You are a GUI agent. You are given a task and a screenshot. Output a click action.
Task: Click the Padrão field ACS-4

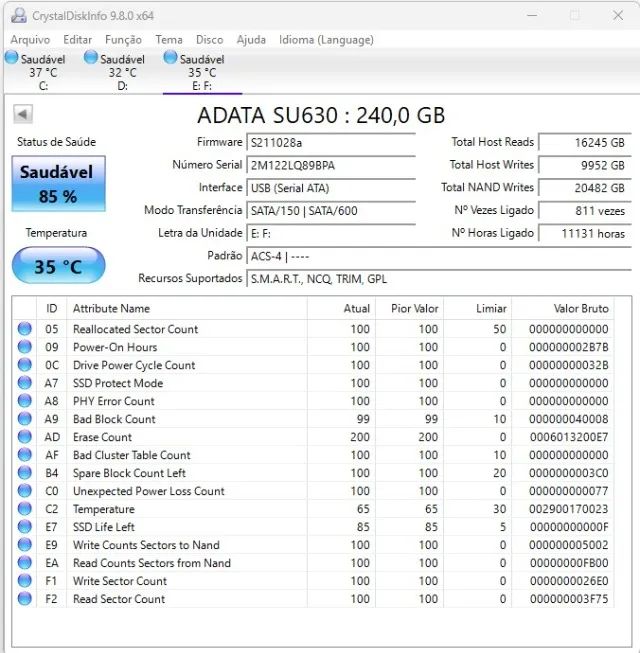click(x=439, y=256)
